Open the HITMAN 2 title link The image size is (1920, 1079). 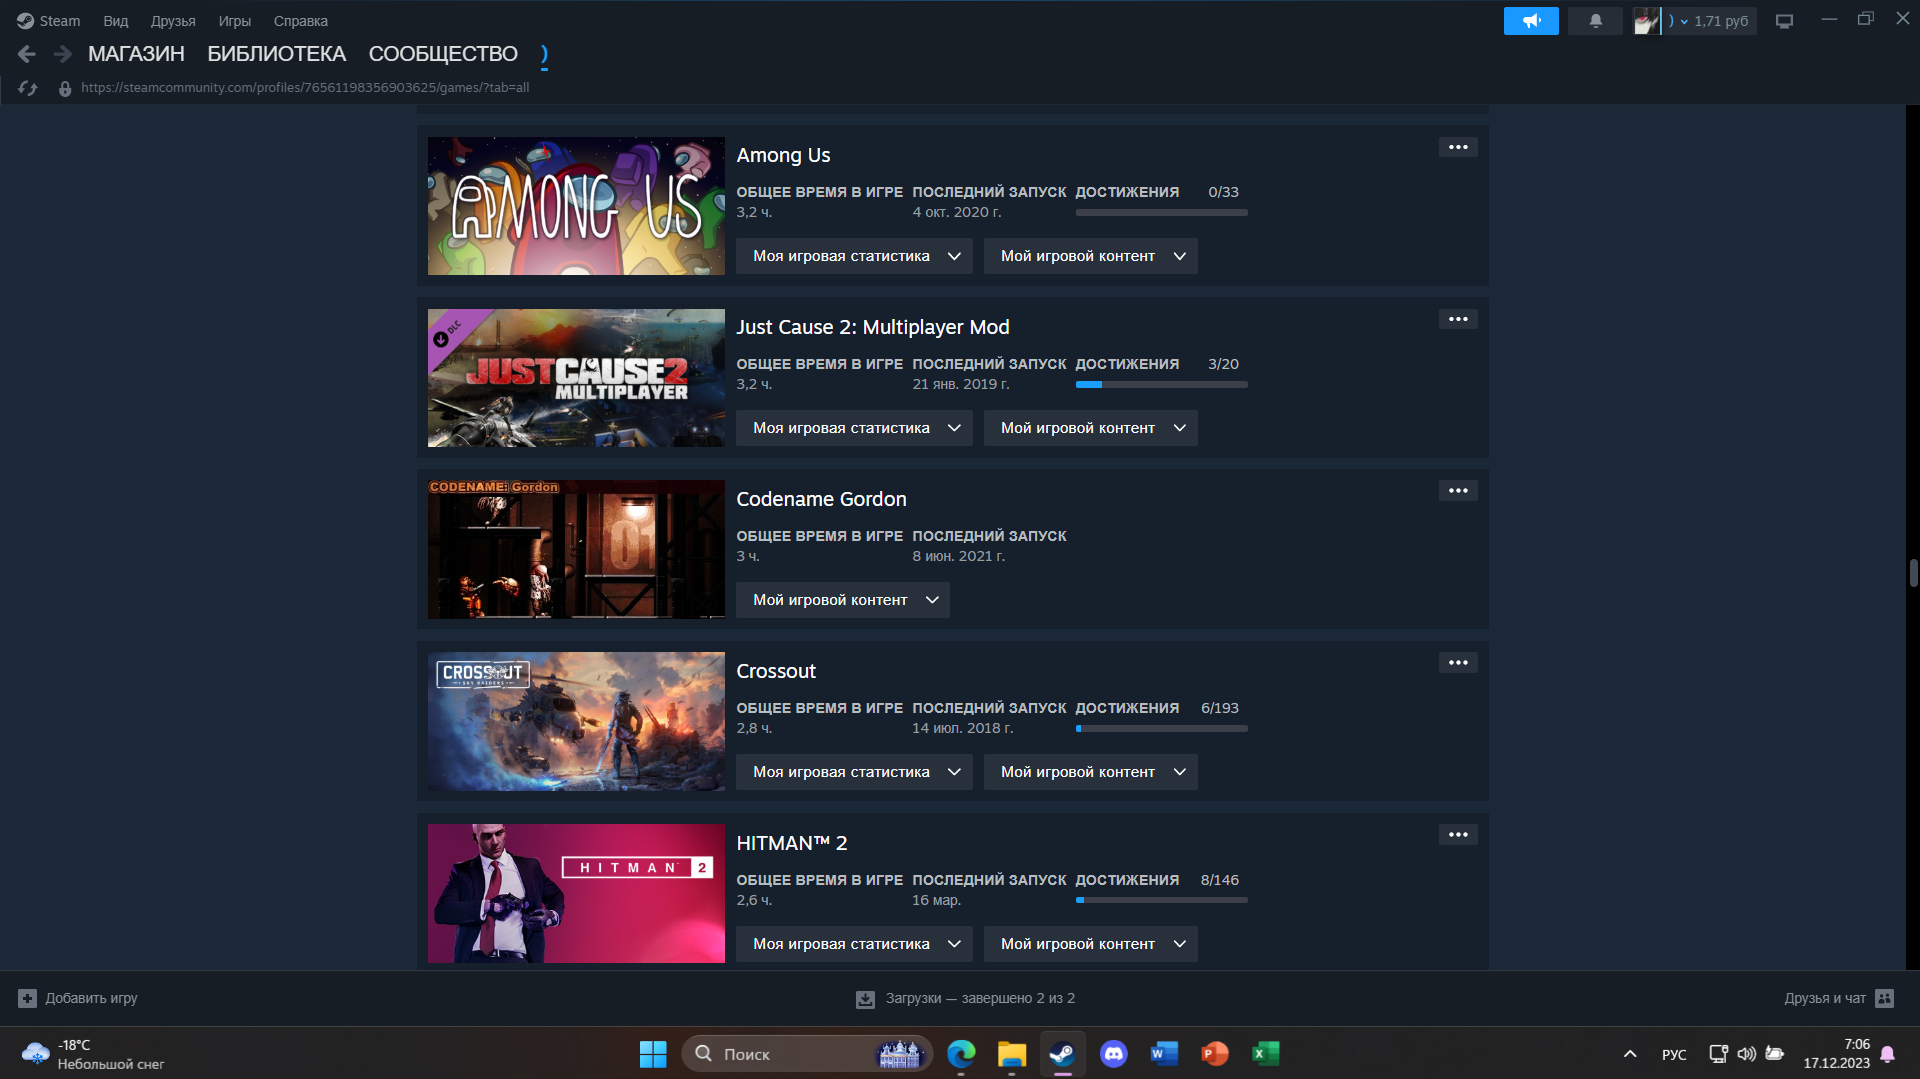[x=792, y=843]
